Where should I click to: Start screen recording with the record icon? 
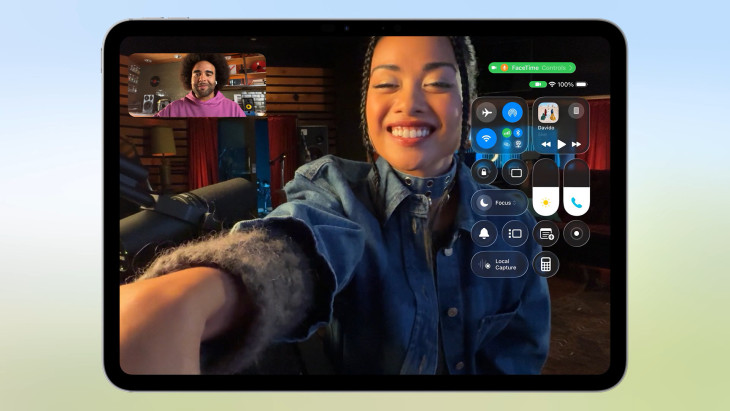click(576, 234)
